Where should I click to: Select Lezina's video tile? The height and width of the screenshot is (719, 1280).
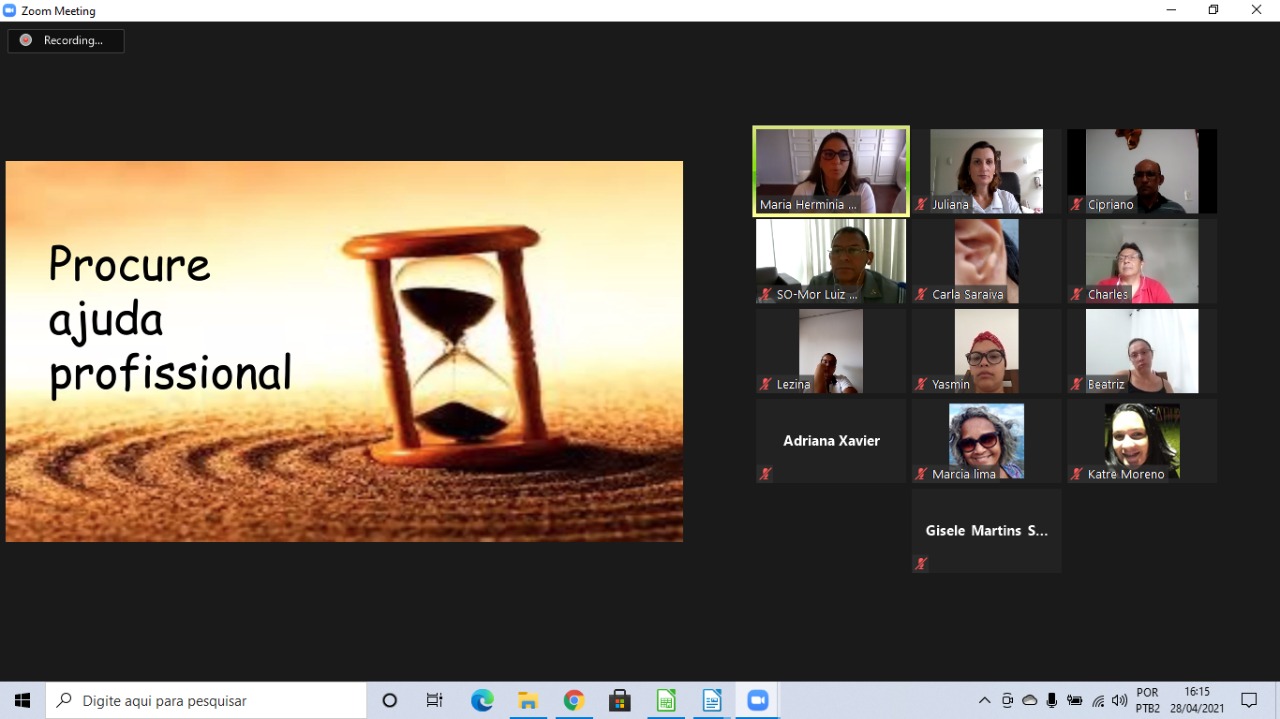coord(831,351)
